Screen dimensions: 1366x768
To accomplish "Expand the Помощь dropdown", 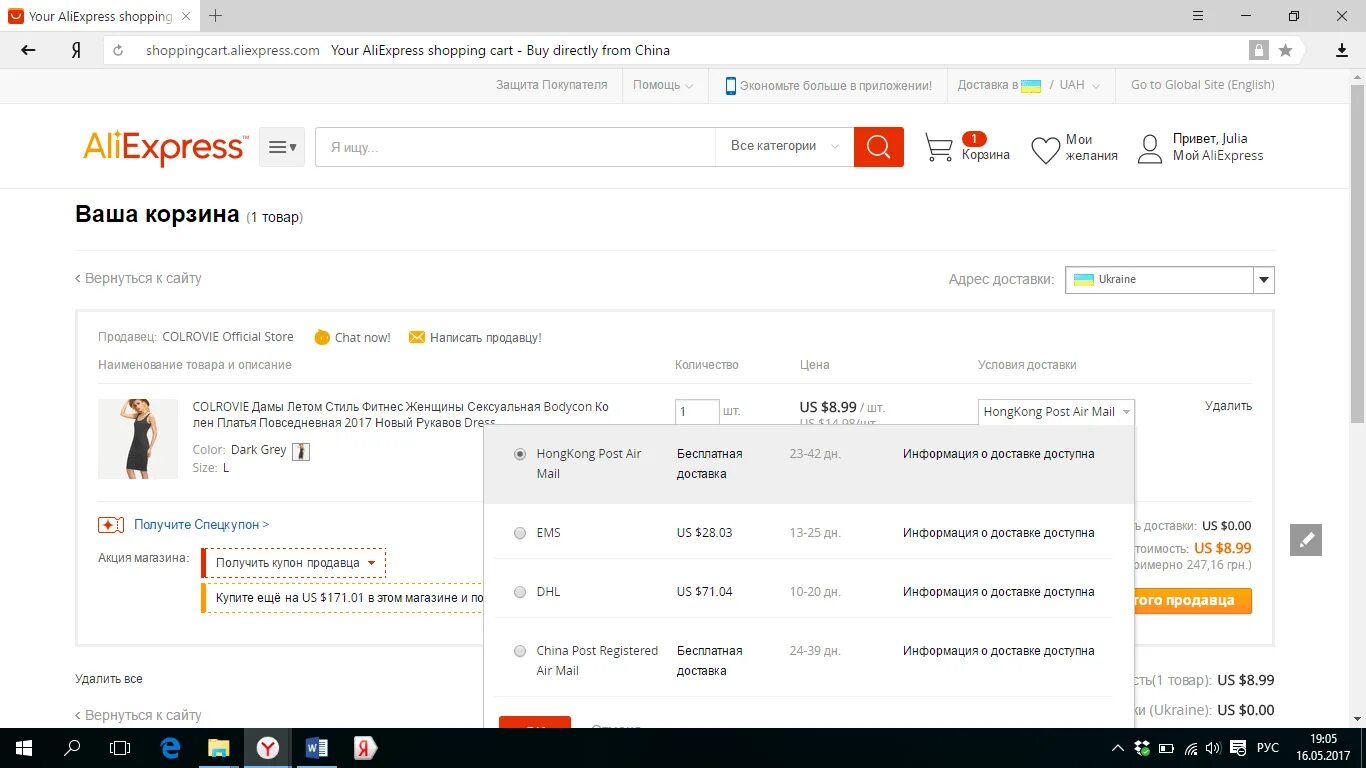I will tap(662, 85).
